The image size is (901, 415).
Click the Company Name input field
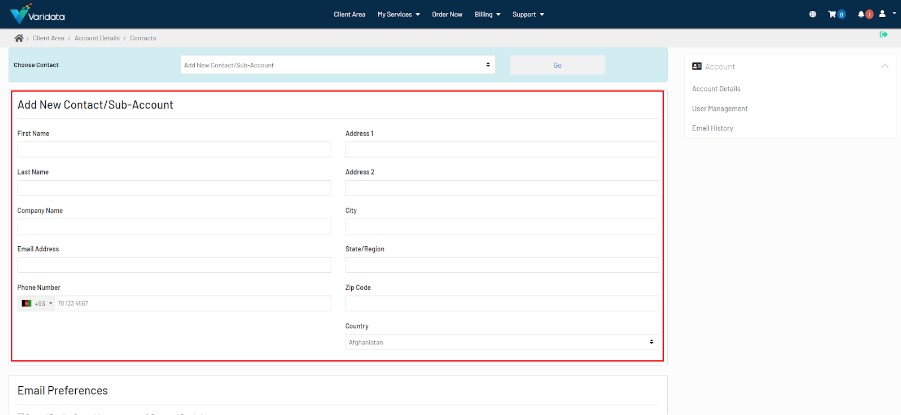175,226
